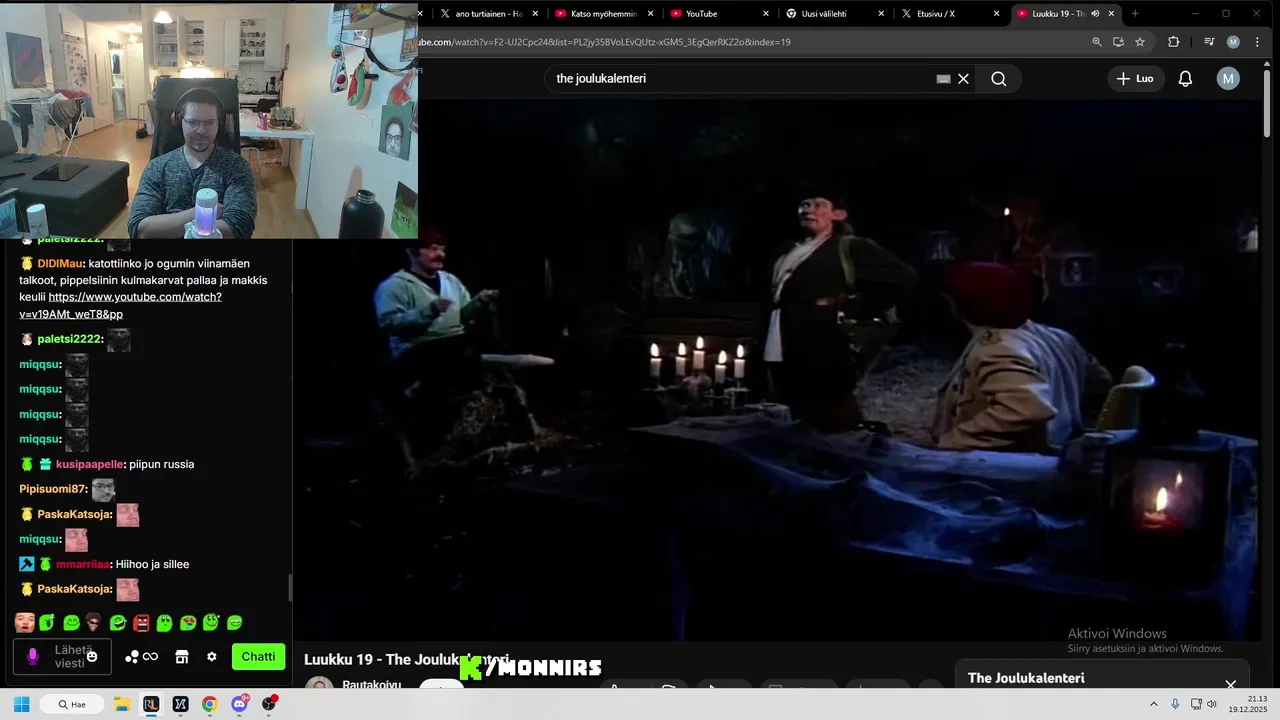This screenshot has width=1280, height=720.
Task: Send chat message with the Chatti button
Action: point(258,657)
